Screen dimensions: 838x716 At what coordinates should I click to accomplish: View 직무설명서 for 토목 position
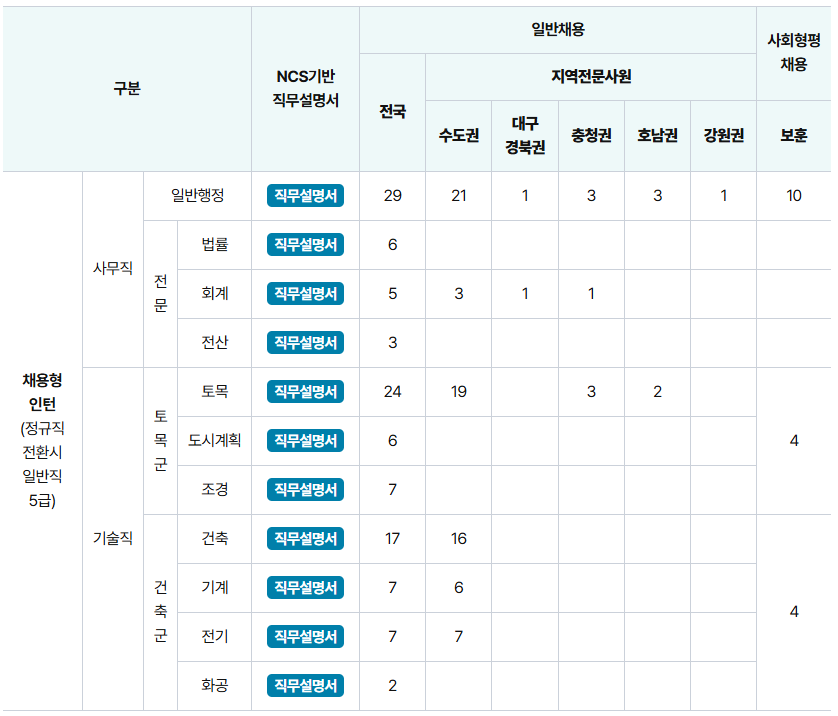click(x=305, y=392)
